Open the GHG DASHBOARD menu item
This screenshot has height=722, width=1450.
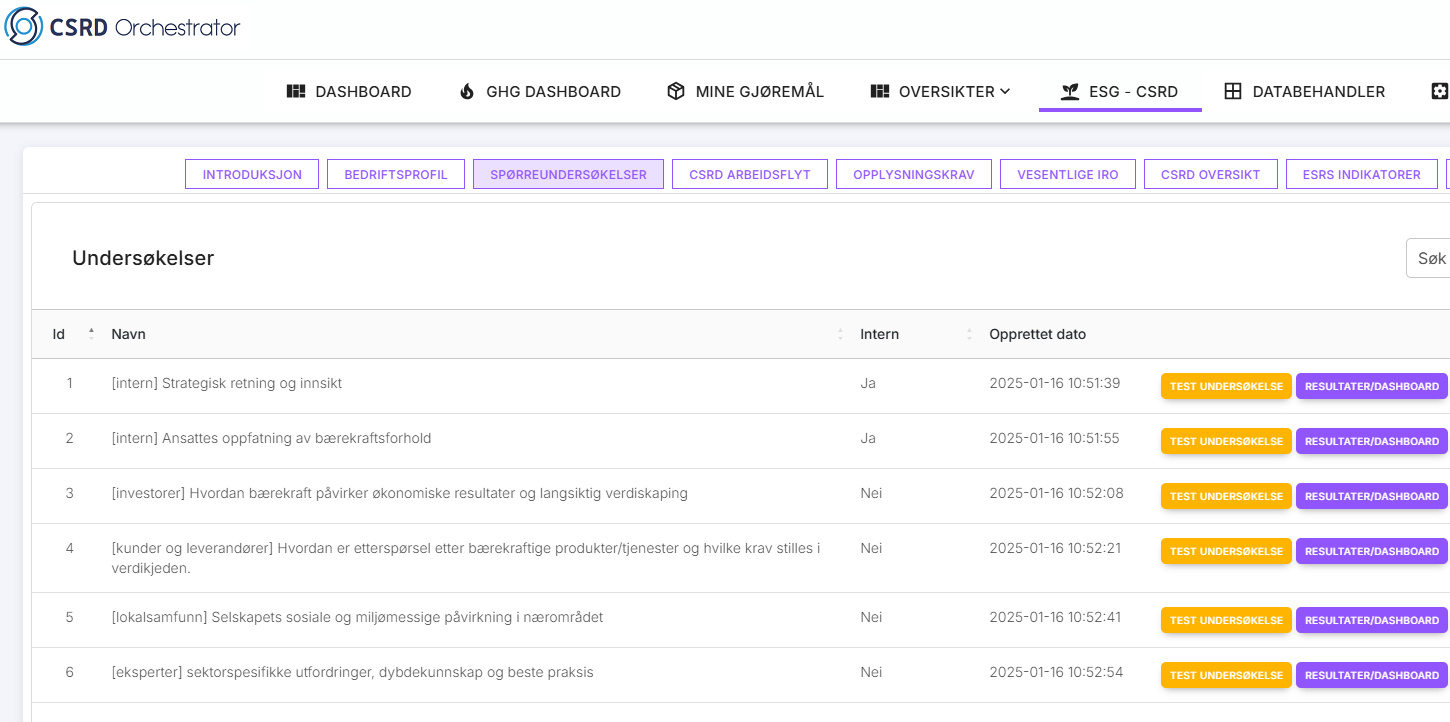coord(540,91)
